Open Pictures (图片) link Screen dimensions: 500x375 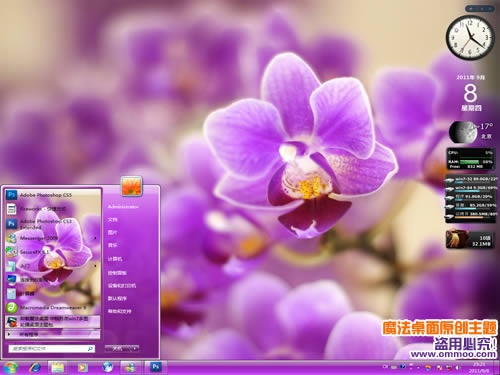tap(112, 232)
